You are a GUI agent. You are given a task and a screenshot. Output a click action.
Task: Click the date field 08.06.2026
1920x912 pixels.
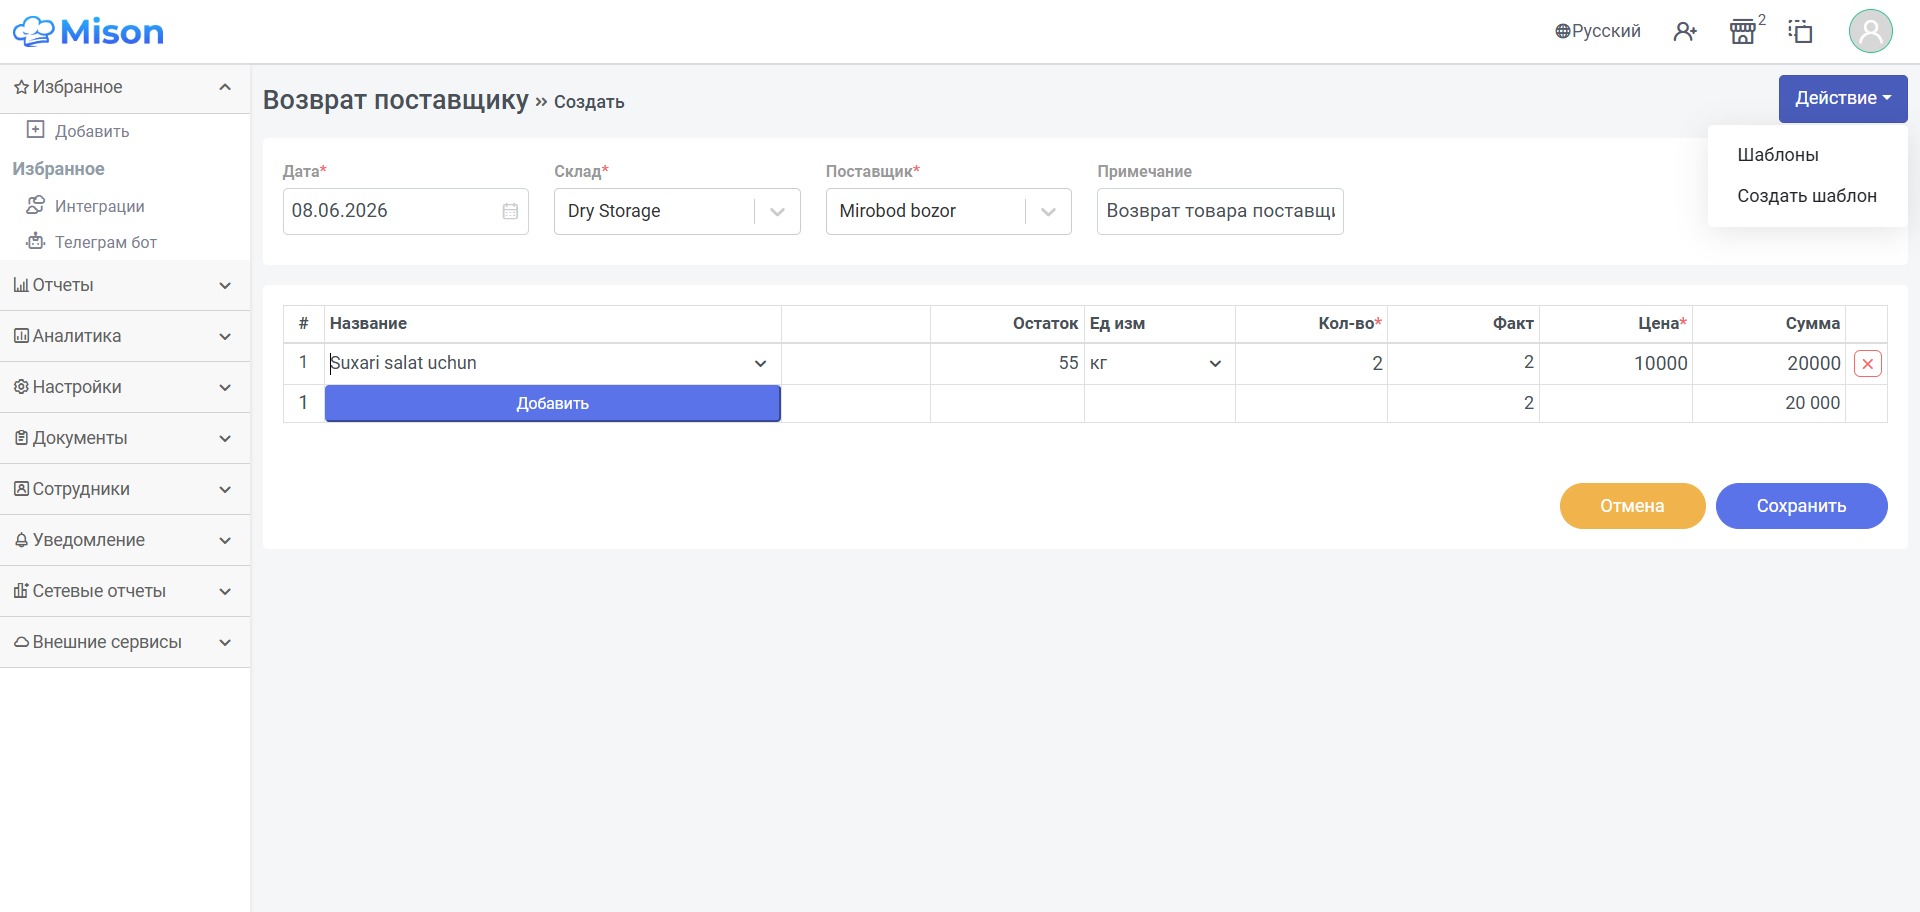click(x=405, y=212)
